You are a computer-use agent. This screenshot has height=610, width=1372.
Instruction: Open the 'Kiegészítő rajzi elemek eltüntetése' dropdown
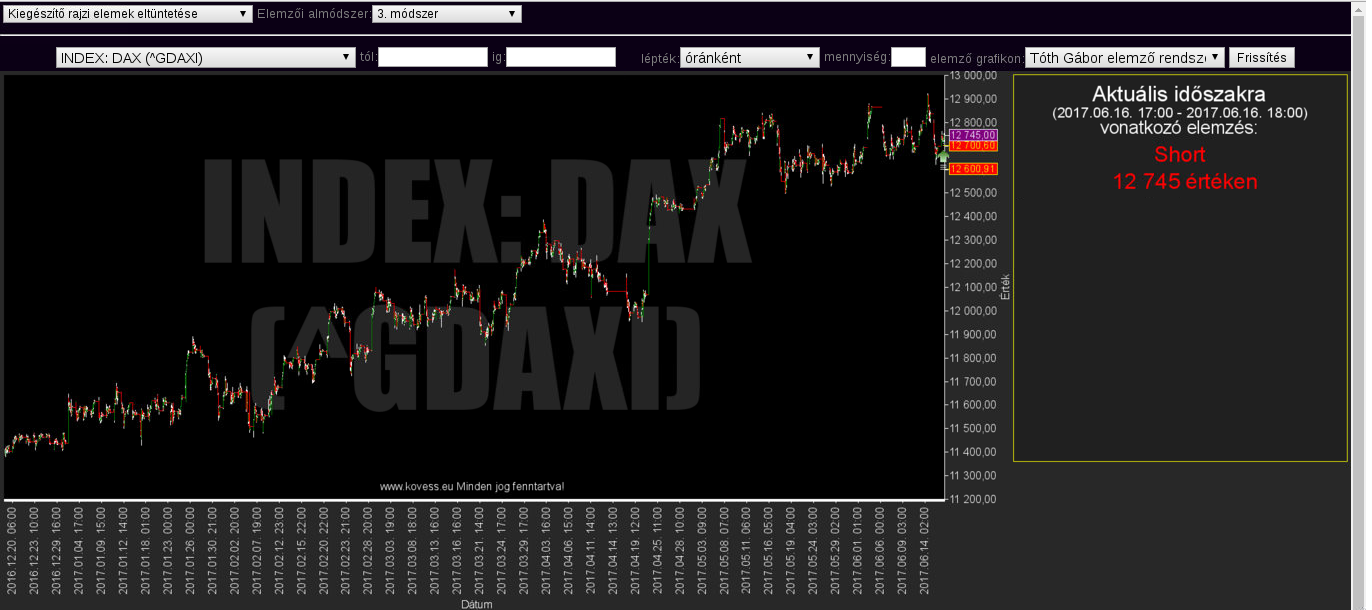[x=127, y=14]
